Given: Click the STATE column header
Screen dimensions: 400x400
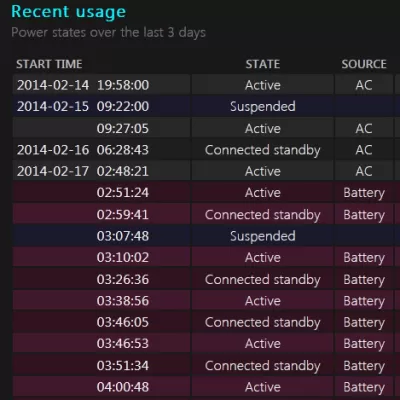Looking at the screenshot, I should coord(263,64).
